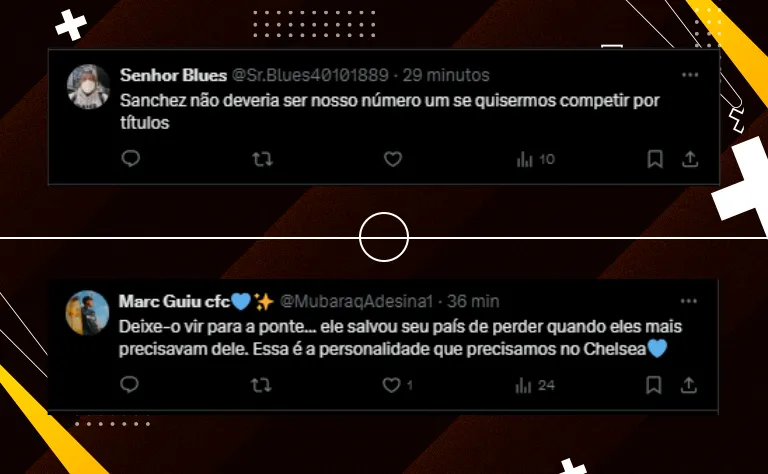Viewport: 768px width, 474px height.
Task: Bookmark the Marc Guiu cfc tweet
Action: pyautogui.click(x=653, y=385)
